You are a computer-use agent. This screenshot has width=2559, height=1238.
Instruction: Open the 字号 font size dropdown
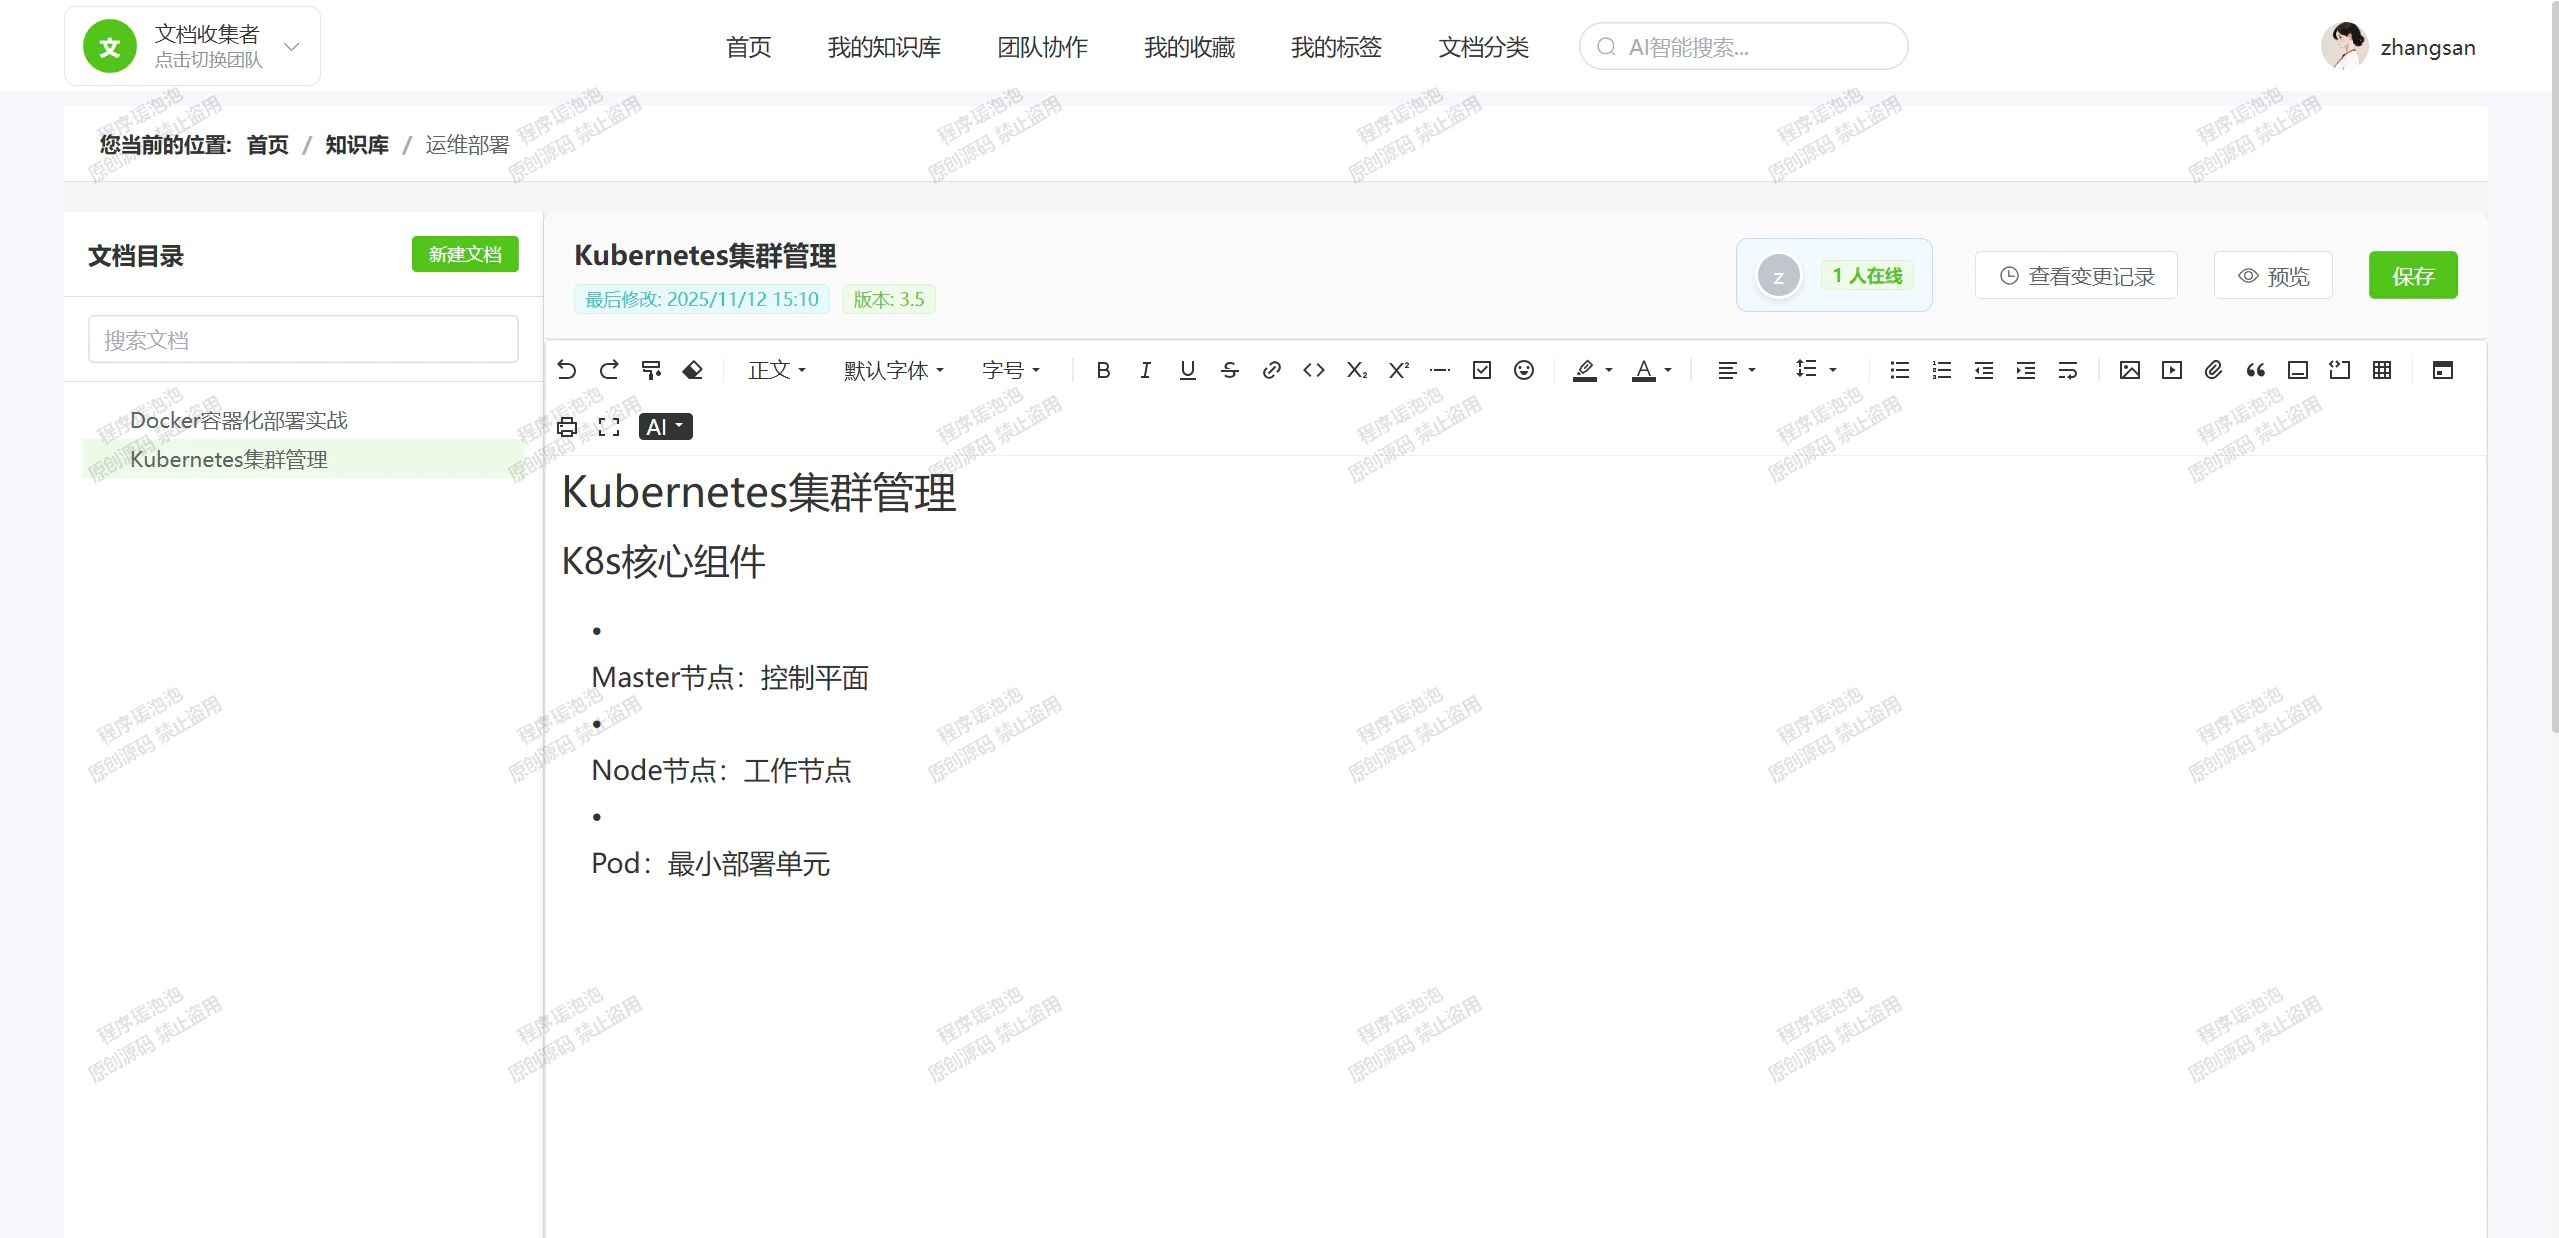click(x=1011, y=370)
